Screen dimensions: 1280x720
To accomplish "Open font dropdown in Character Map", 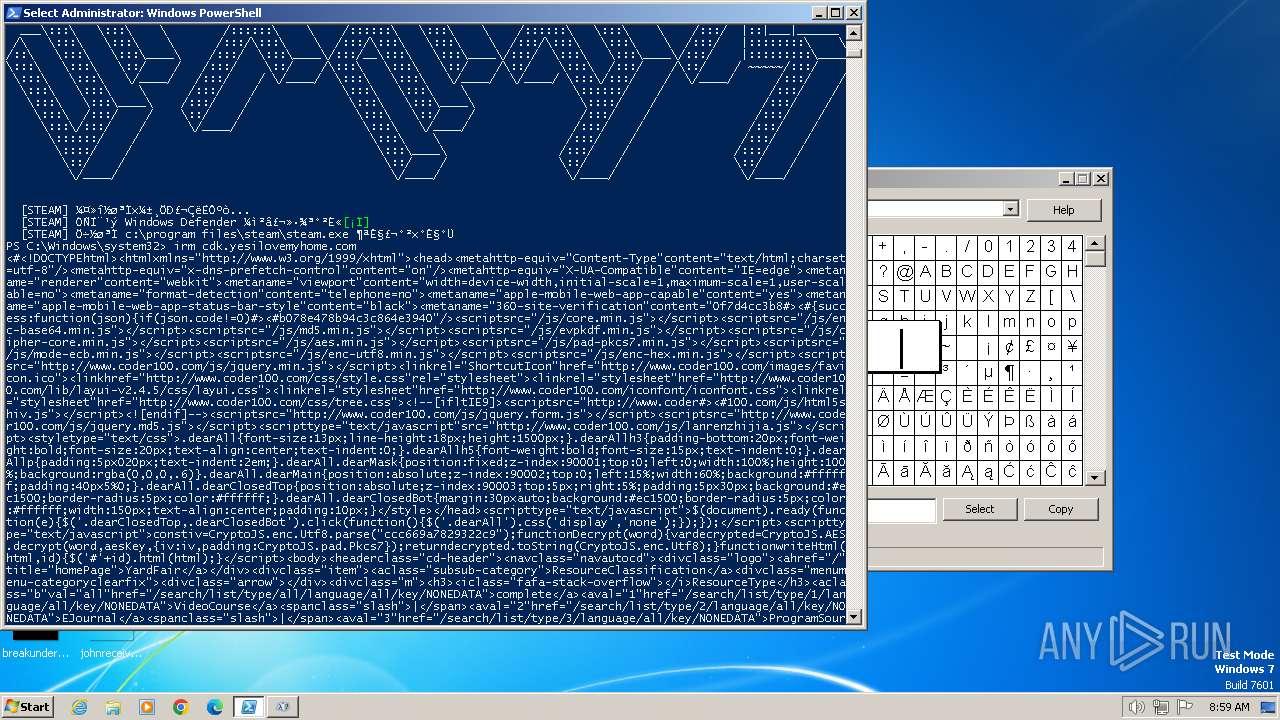I will [x=1010, y=209].
